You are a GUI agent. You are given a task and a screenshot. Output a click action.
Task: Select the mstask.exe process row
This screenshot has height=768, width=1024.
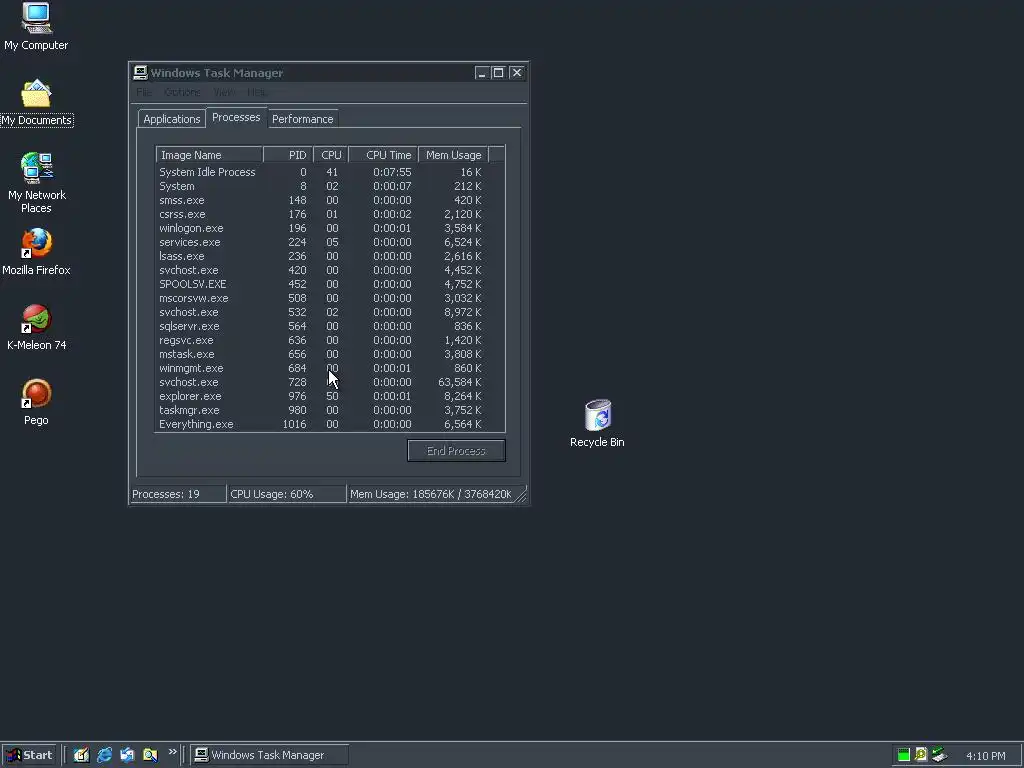coord(330,354)
